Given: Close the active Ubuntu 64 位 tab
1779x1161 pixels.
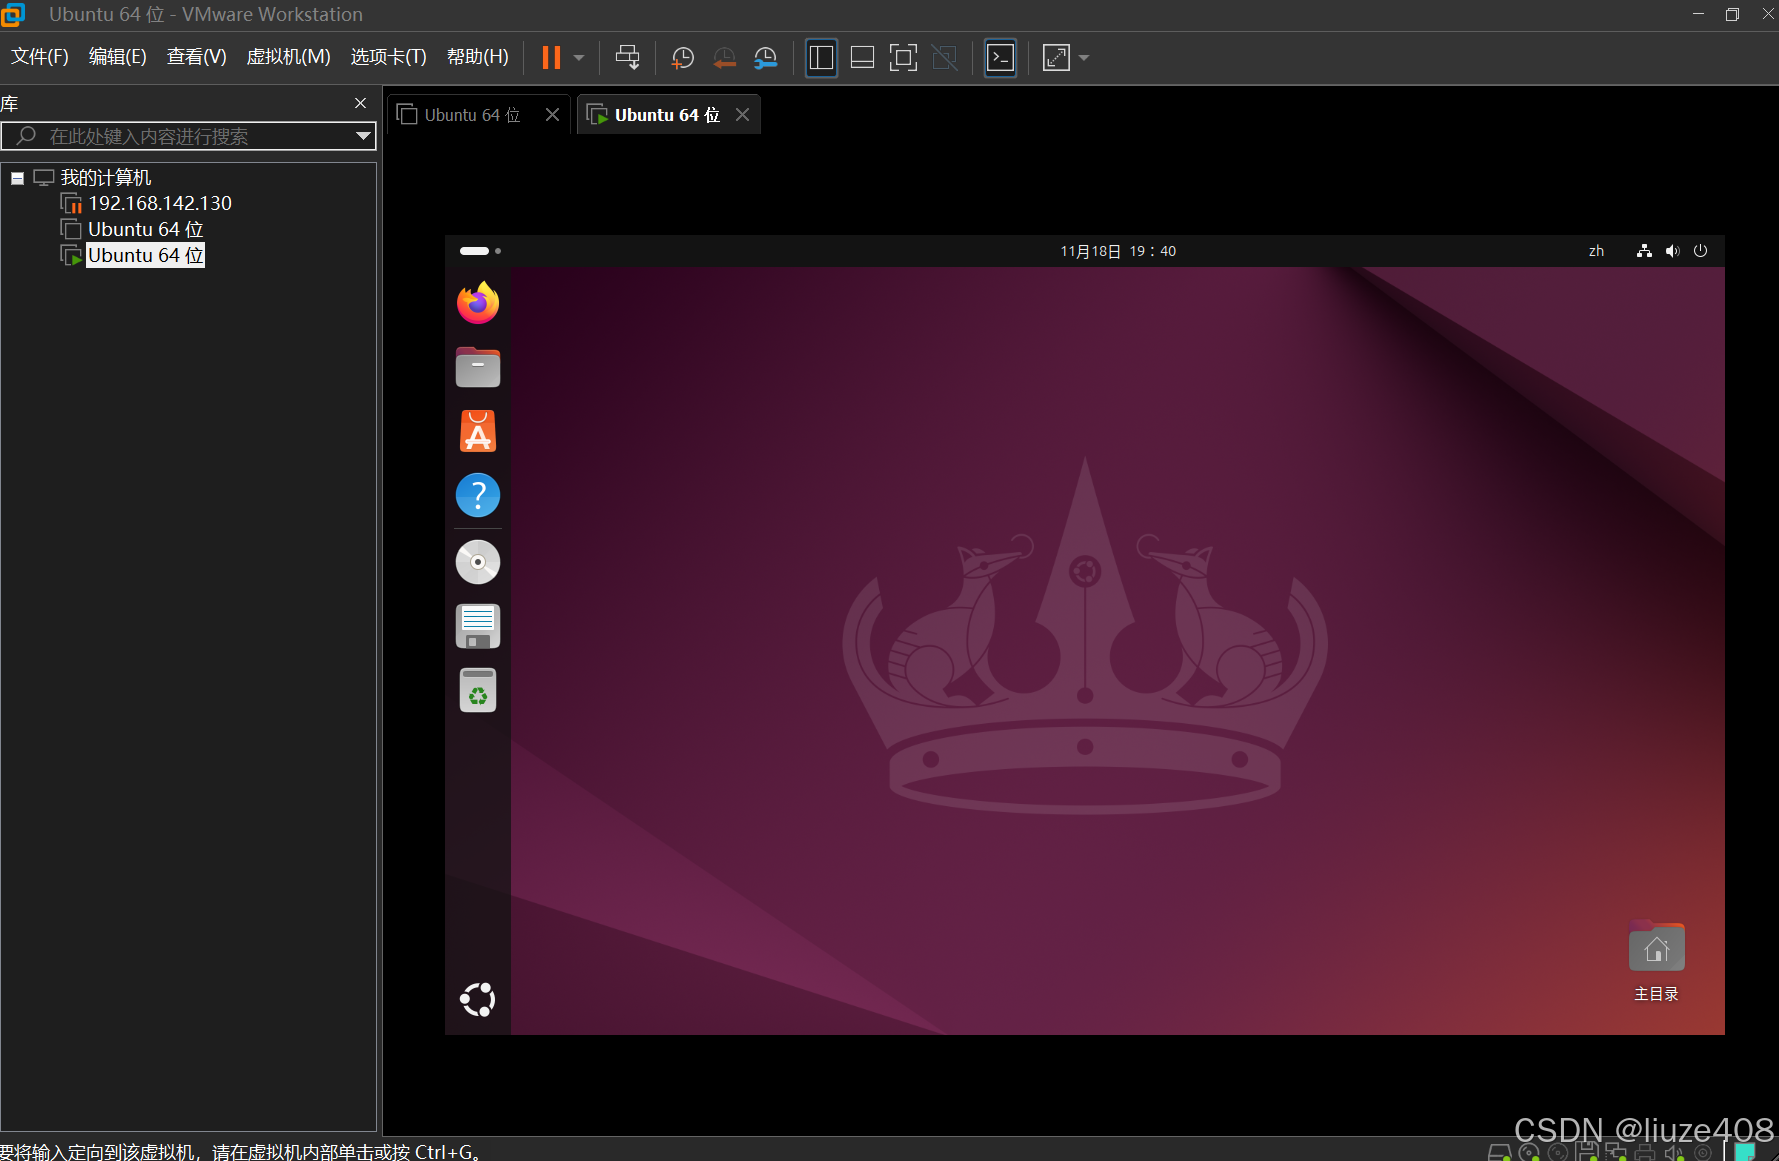Looking at the screenshot, I should [743, 115].
